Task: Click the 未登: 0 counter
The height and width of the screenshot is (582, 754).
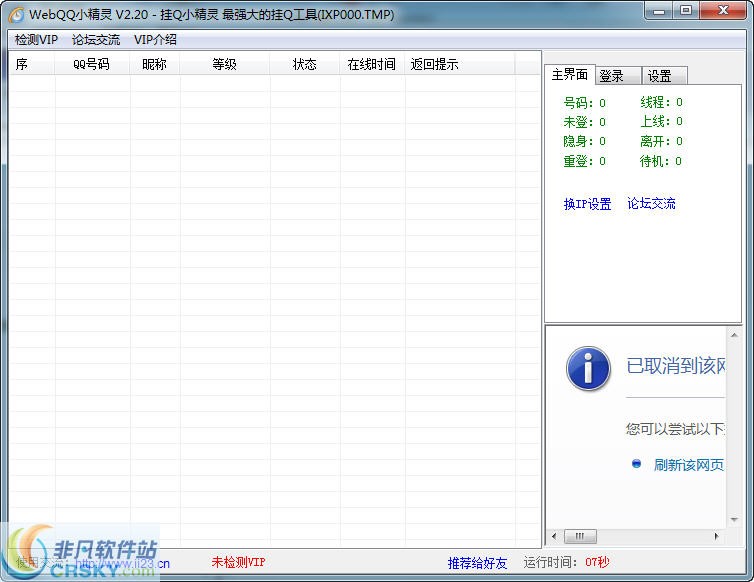Action: pos(585,122)
